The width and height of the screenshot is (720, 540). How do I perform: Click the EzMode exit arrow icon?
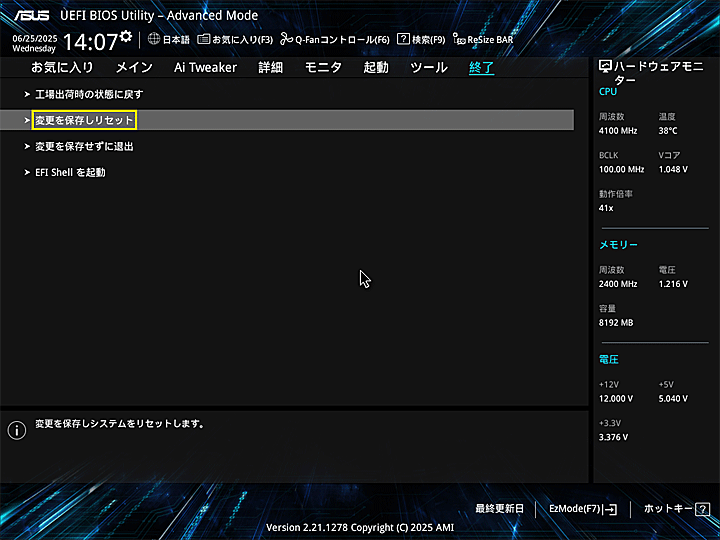[x=610, y=509]
